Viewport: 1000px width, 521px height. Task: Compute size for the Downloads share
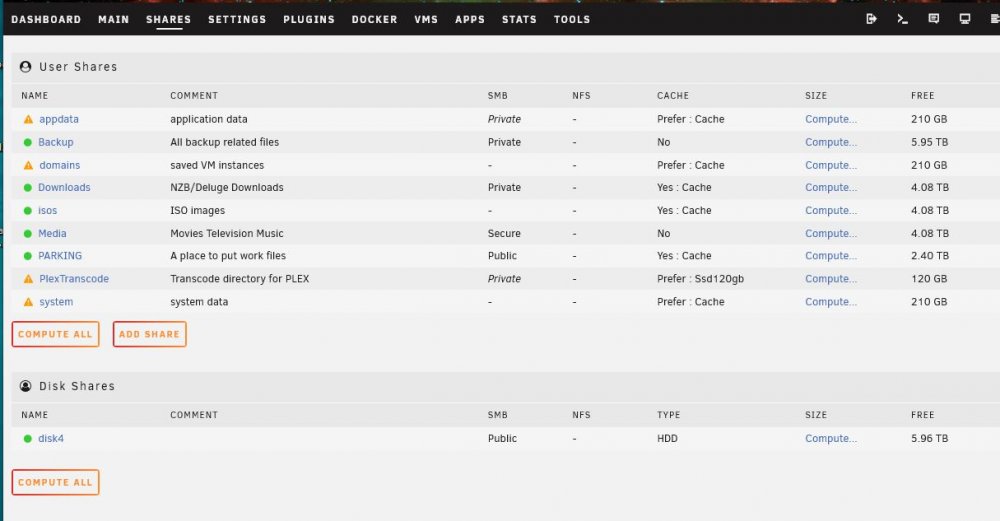pyautogui.click(x=831, y=187)
